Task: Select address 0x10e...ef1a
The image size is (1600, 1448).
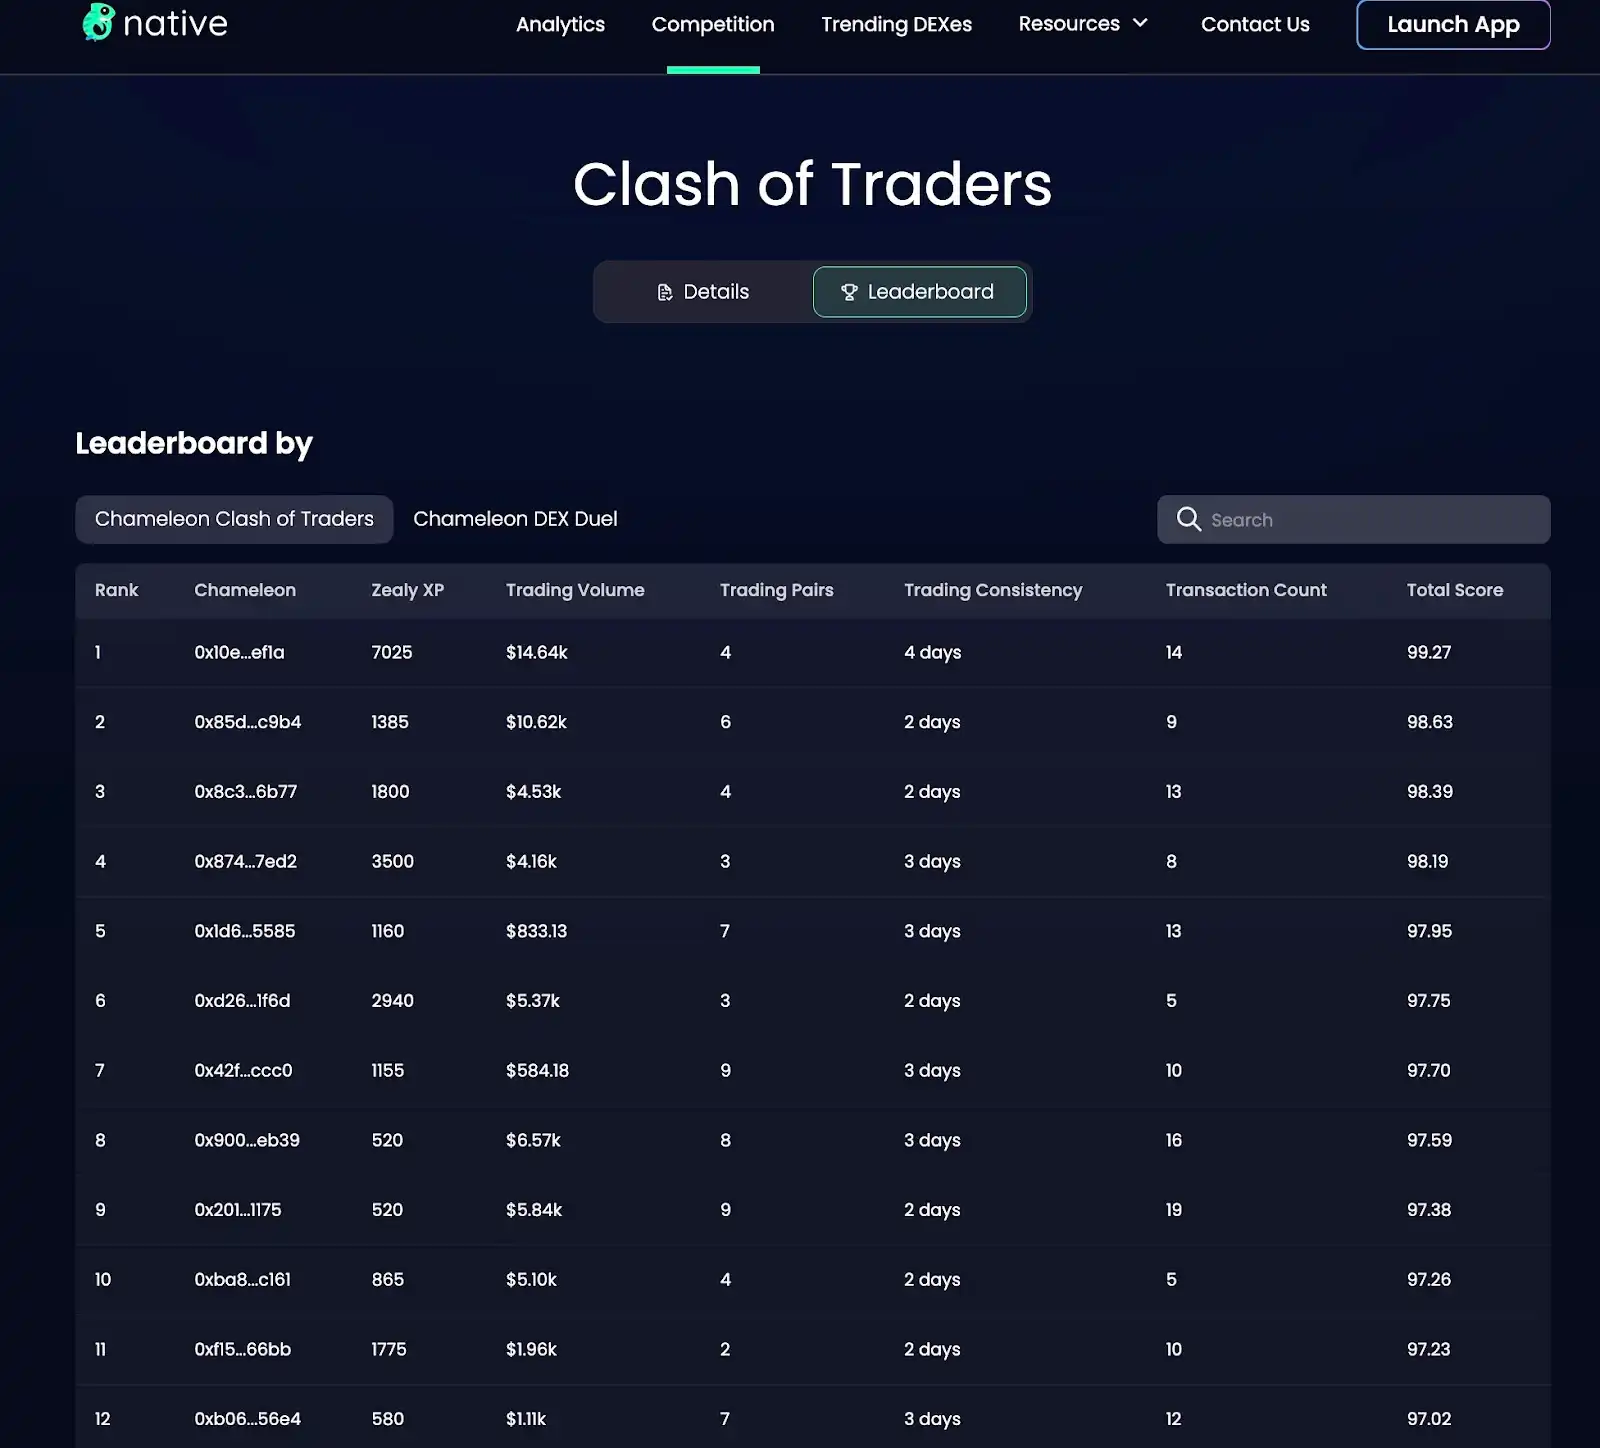Action: click(x=239, y=652)
